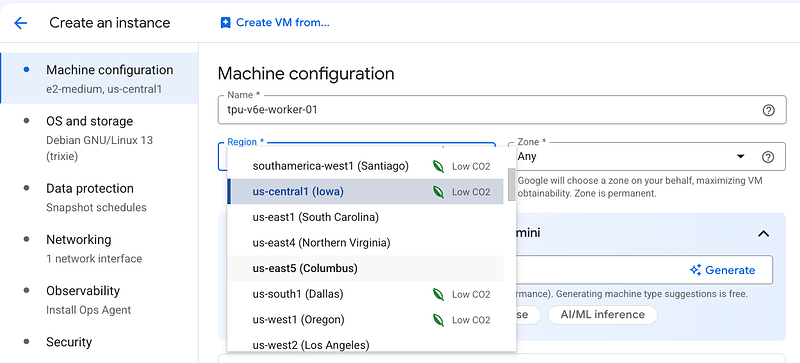Select us-west1 (Oregon) region

[x=365, y=320]
